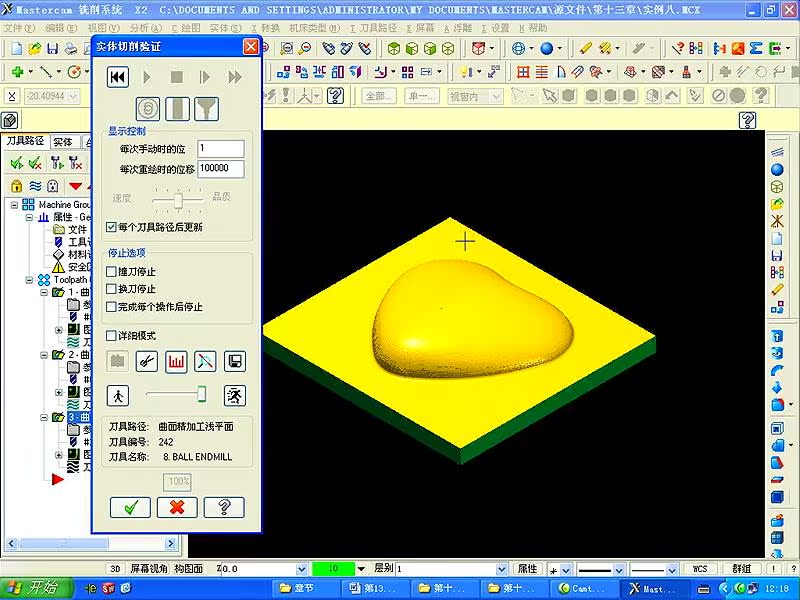Collapse the 属性 properties tree node

click(29, 217)
